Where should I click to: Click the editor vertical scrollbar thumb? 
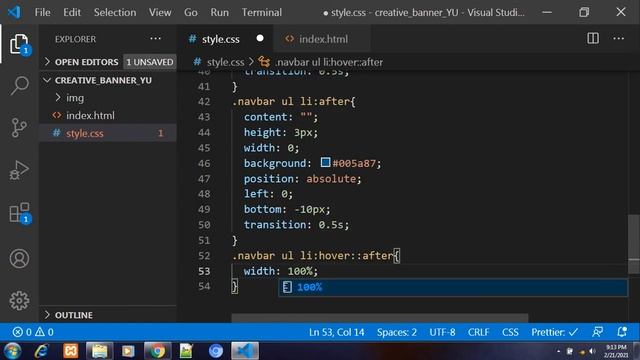[633, 244]
